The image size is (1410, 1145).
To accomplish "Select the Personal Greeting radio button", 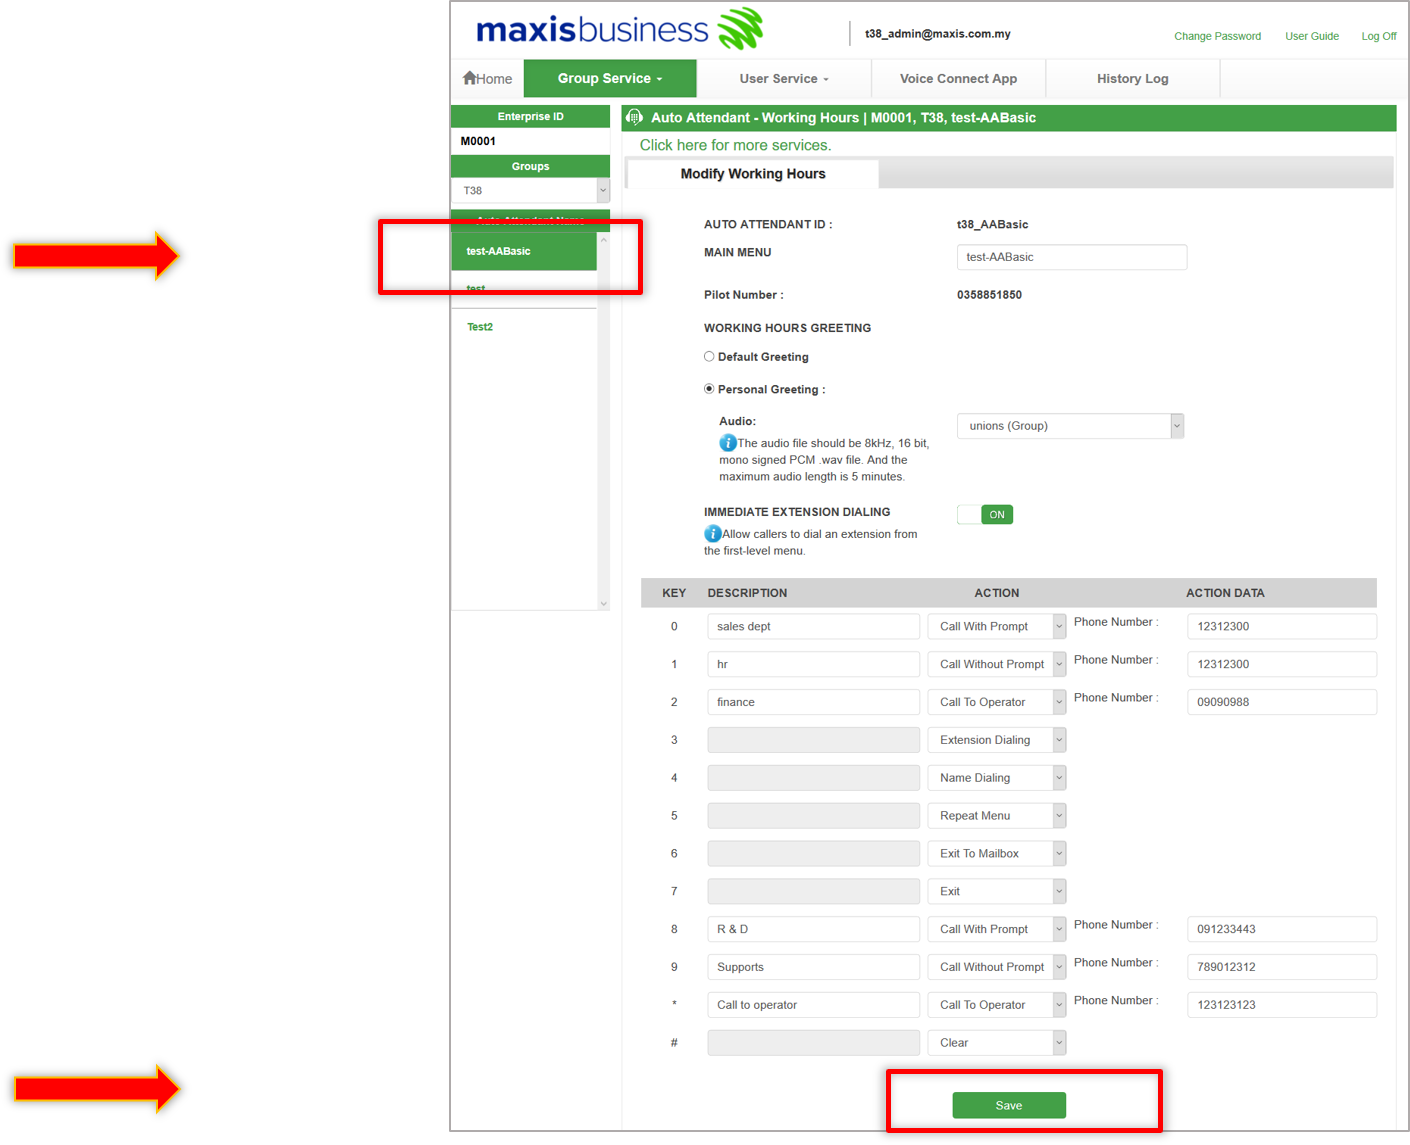I will pyautogui.click(x=709, y=389).
